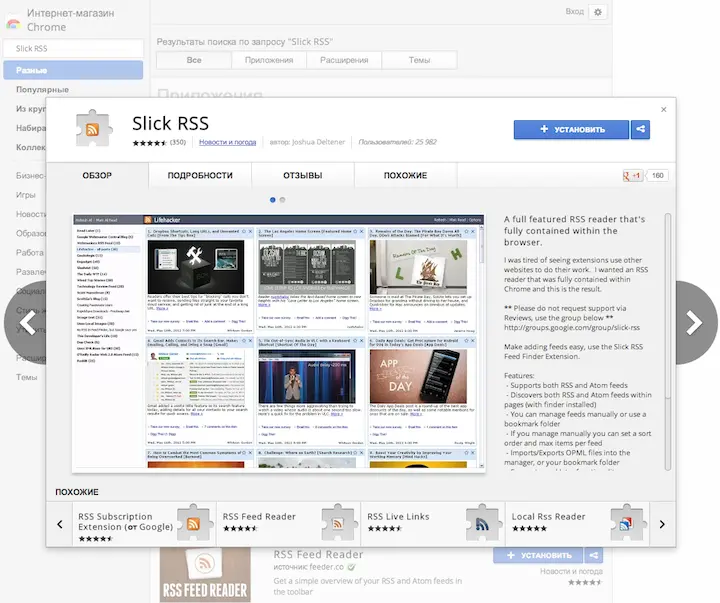Install Slick RSS with Установить button
Image resolution: width=720 pixels, height=603 pixels.
click(x=571, y=130)
